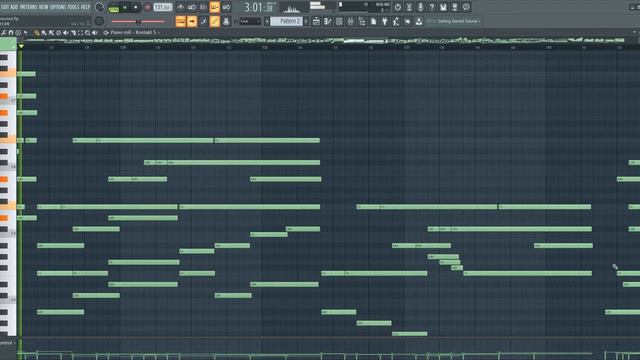Click the download arrow icon beside hint bar
Viewport: 640px width, 360px height.
(419, 21)
